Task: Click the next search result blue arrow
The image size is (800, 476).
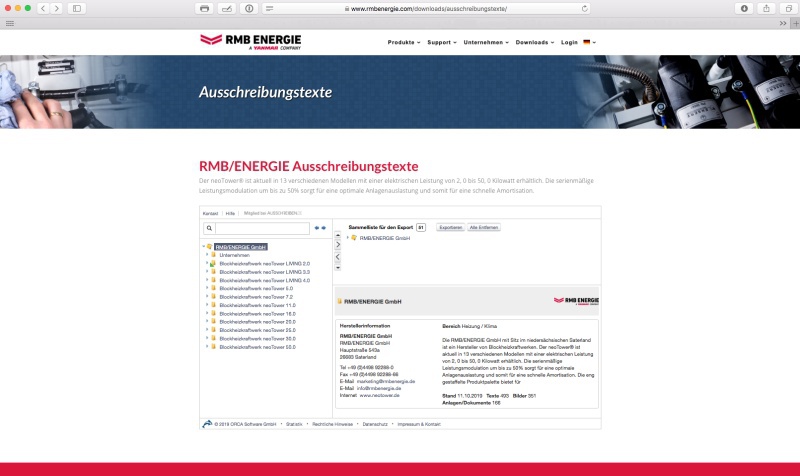Action: click(x=323, y=228)
